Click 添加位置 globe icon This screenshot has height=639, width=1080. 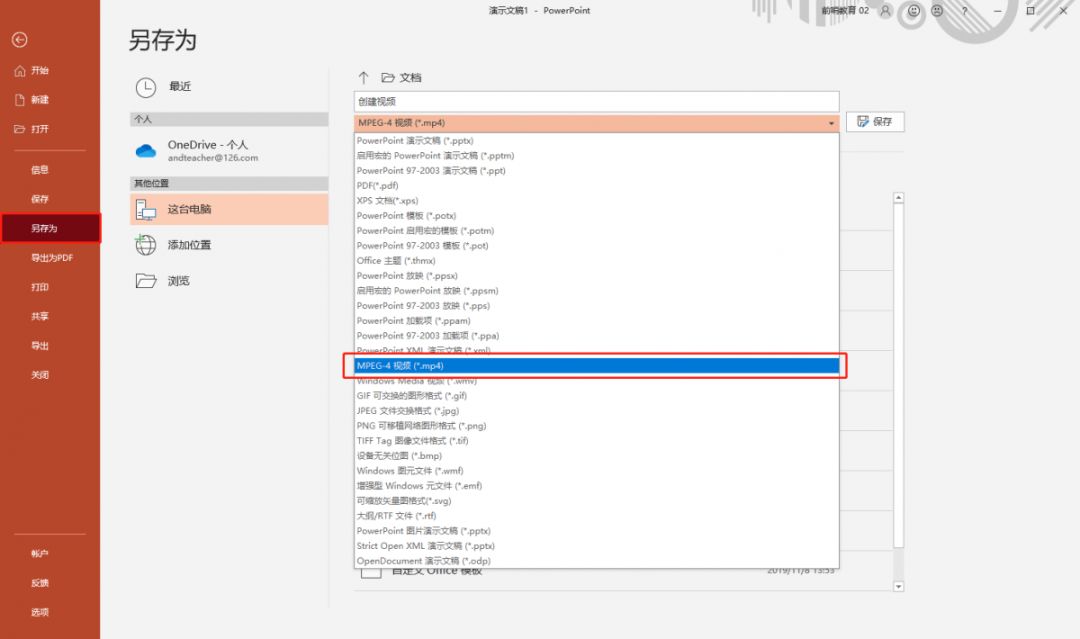(x=145, y=244)
